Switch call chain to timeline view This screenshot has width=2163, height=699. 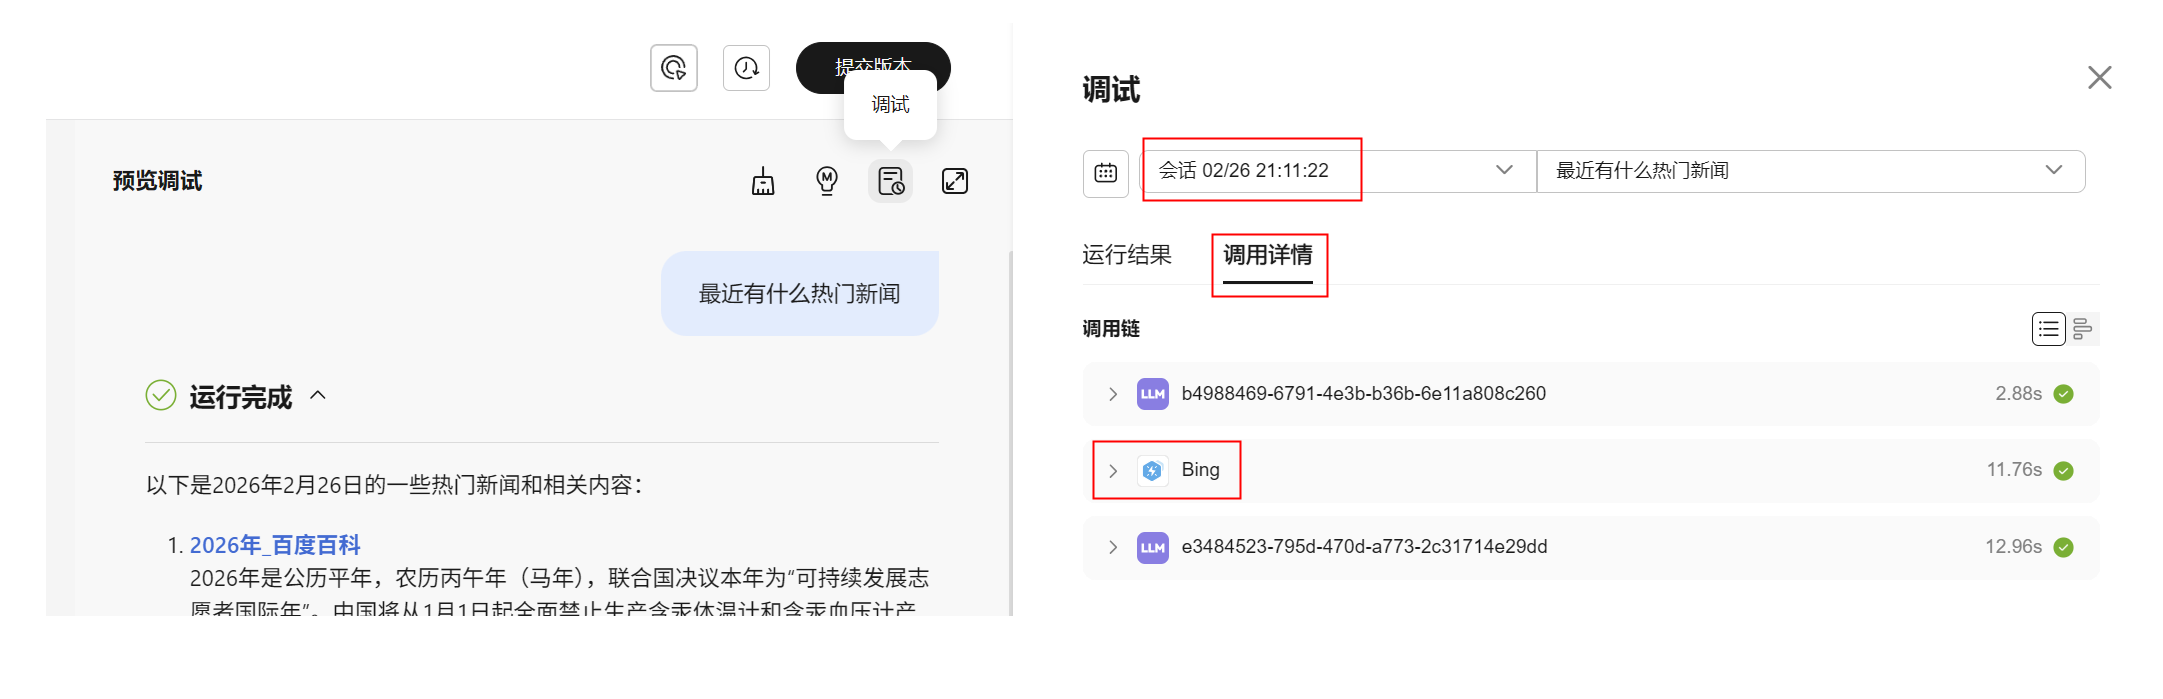(x=2082, y=329)
